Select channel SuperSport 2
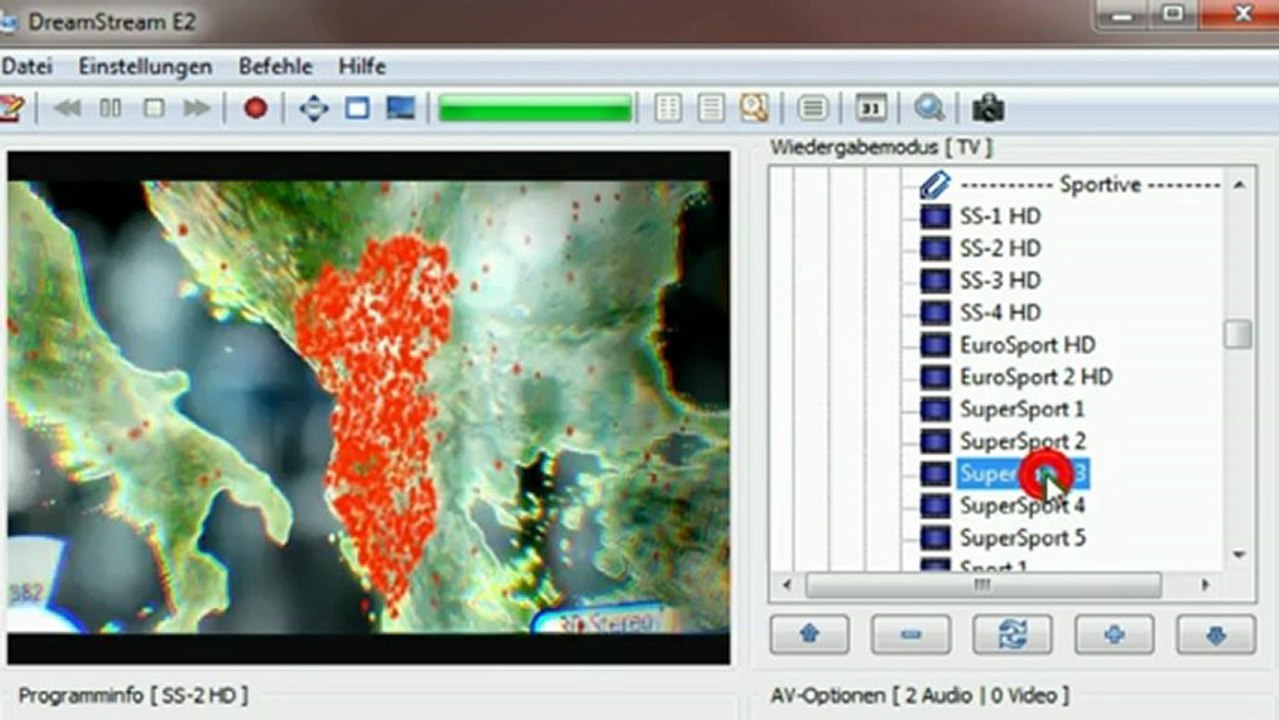This screenshot has width=1279, height=720. [1022, 441]
